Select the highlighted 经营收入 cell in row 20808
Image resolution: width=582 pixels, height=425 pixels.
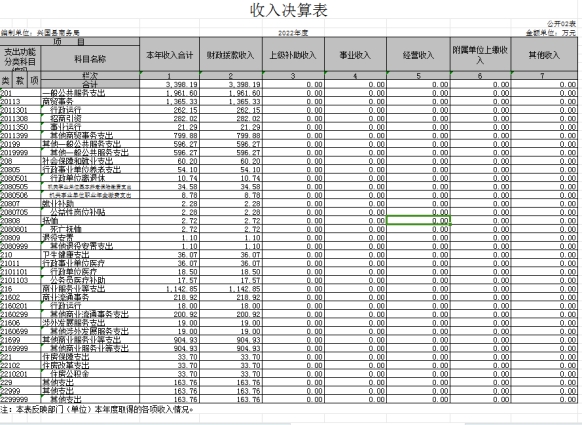pos(418,220)
